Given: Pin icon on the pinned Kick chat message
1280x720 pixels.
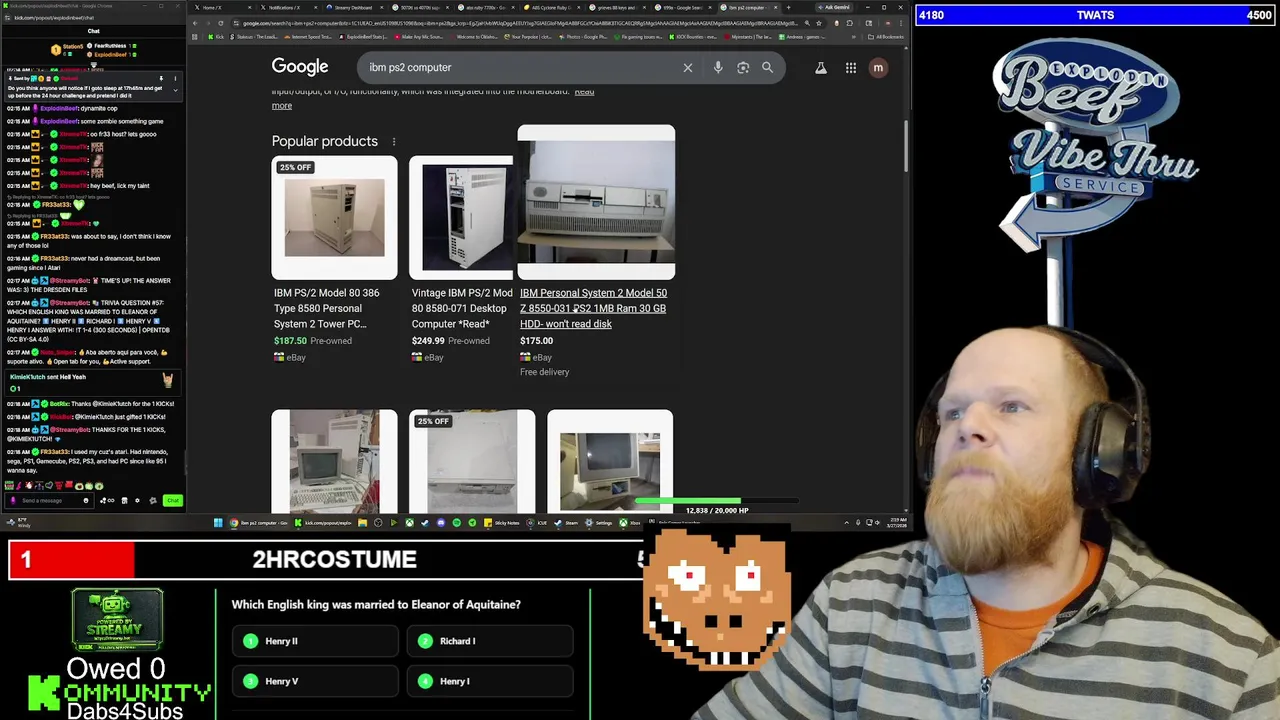Looking at the screenshot, I should point(161,78).
